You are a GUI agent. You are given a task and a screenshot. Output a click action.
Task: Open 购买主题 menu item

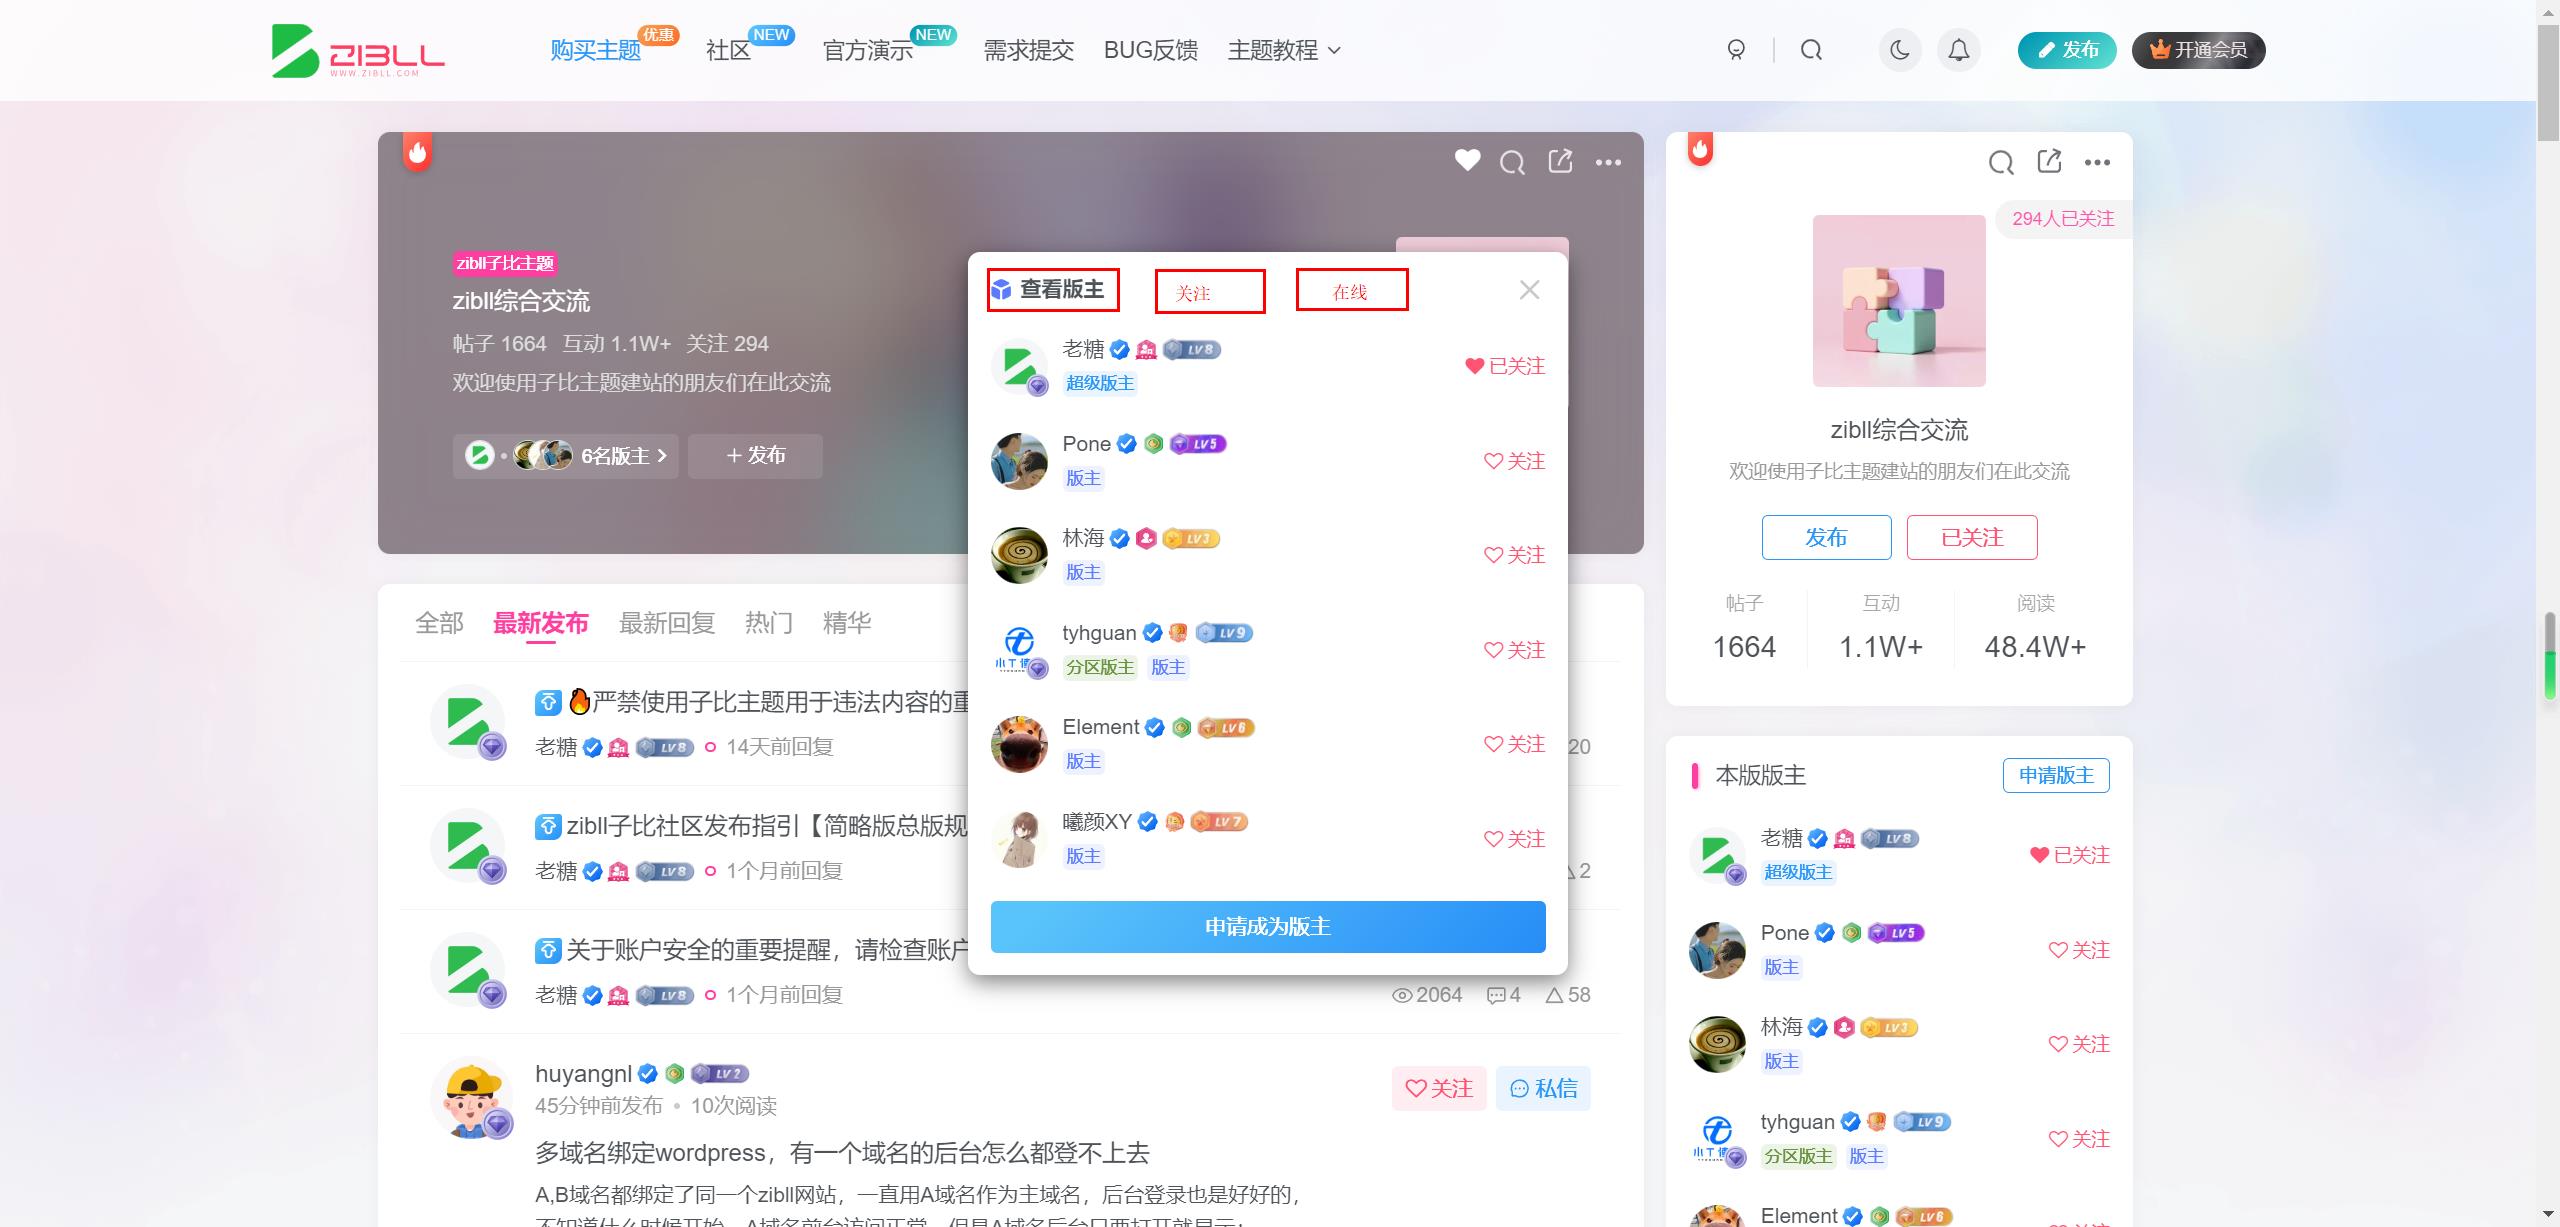[x=595, y=50]
